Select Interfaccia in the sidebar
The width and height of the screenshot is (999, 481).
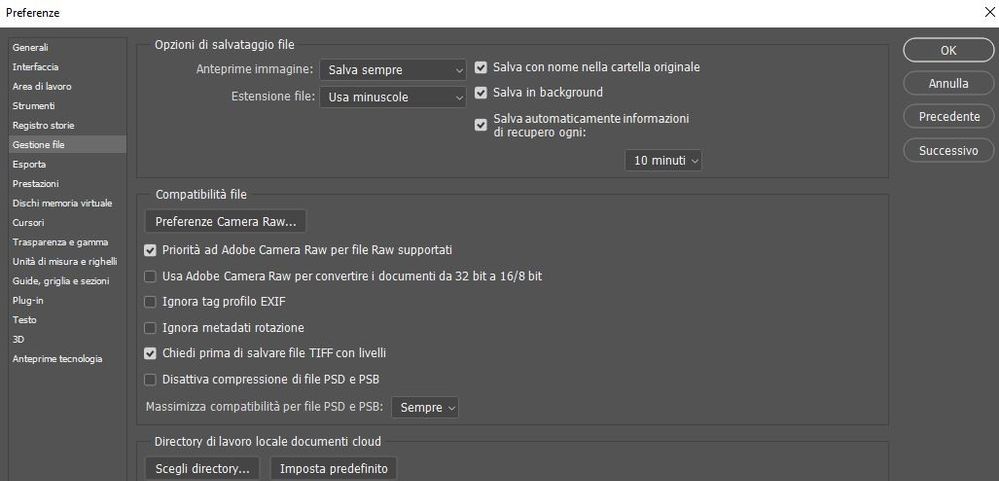click(x=67, y=67)
